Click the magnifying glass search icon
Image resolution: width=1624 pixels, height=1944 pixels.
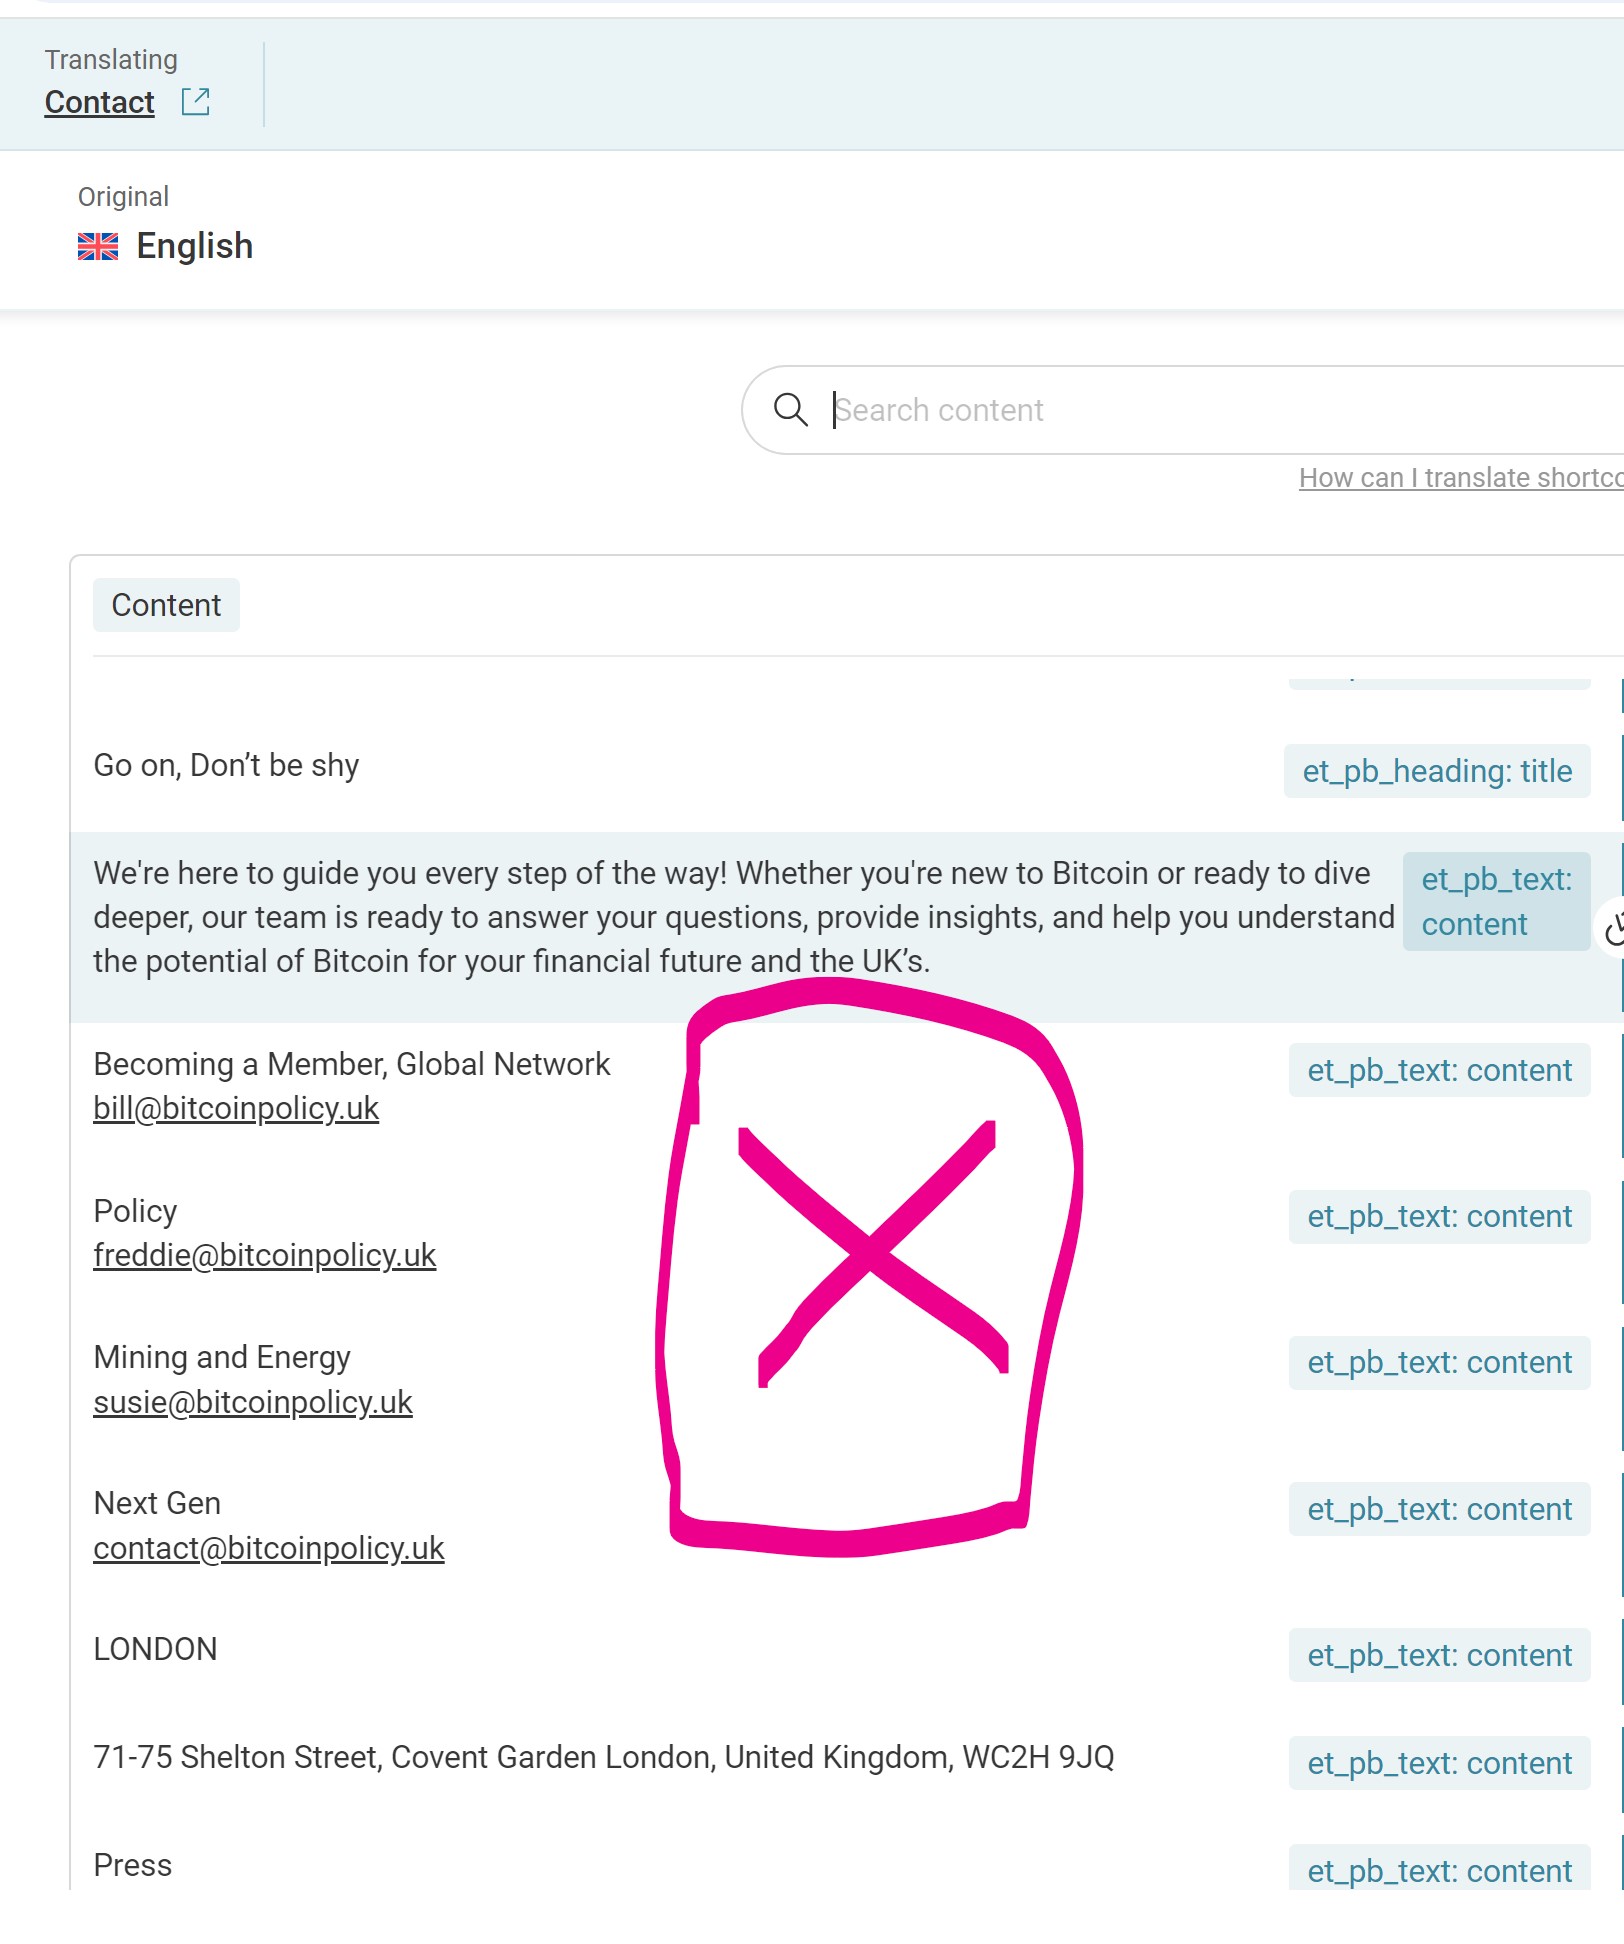tap(790, 409)
